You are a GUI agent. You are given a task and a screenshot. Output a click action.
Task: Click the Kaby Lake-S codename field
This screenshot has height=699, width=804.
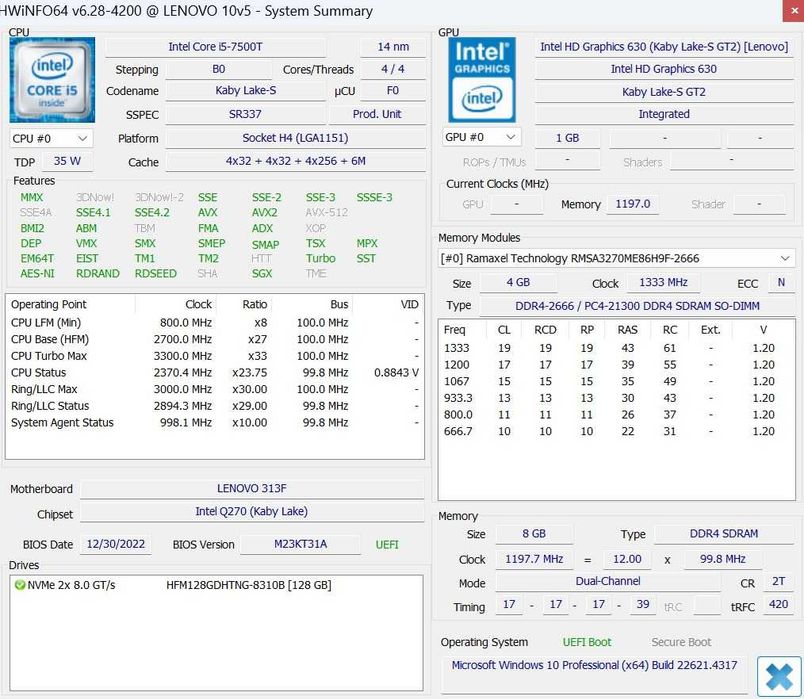245,91
